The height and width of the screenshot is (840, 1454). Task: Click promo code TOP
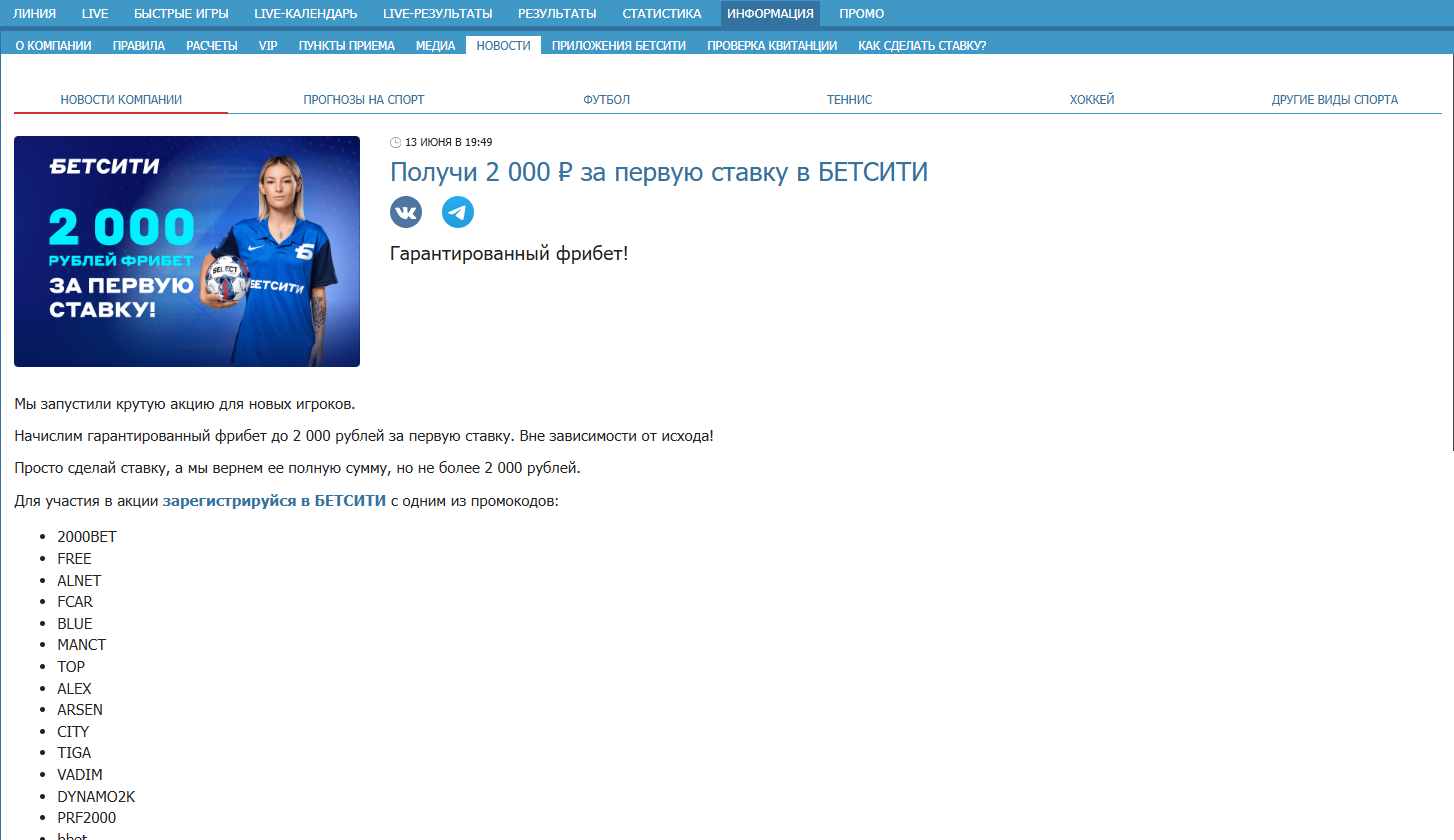71,667
